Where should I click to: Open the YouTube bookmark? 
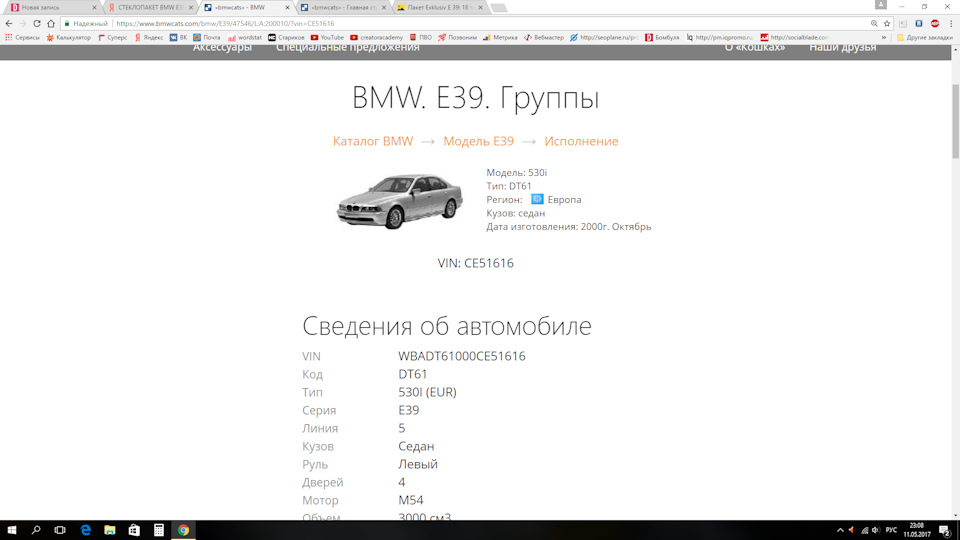327,37
